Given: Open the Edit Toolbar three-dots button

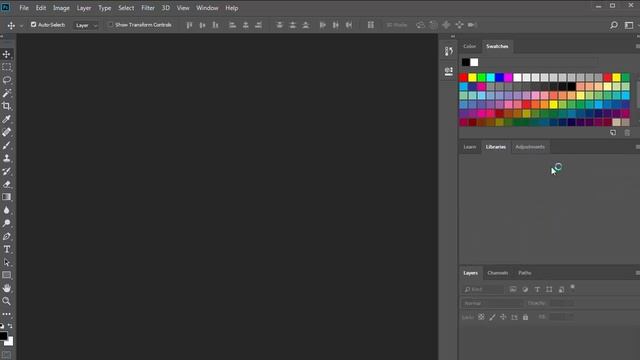Looking at the screenshot, I should pyautogui.click(x=7, y=314).
